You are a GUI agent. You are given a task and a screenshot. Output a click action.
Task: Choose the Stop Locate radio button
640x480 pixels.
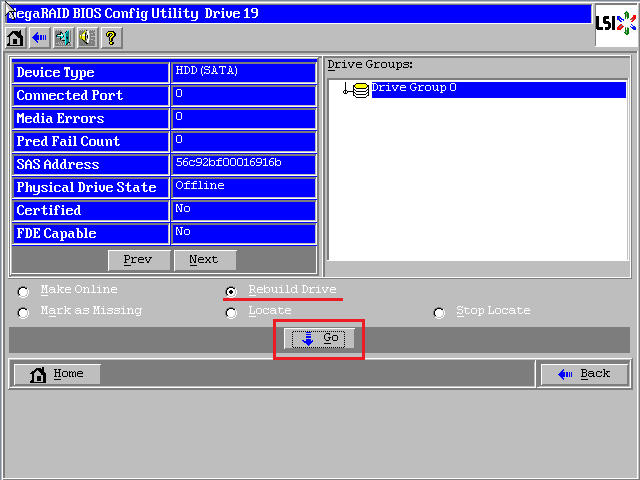point(439,312)
